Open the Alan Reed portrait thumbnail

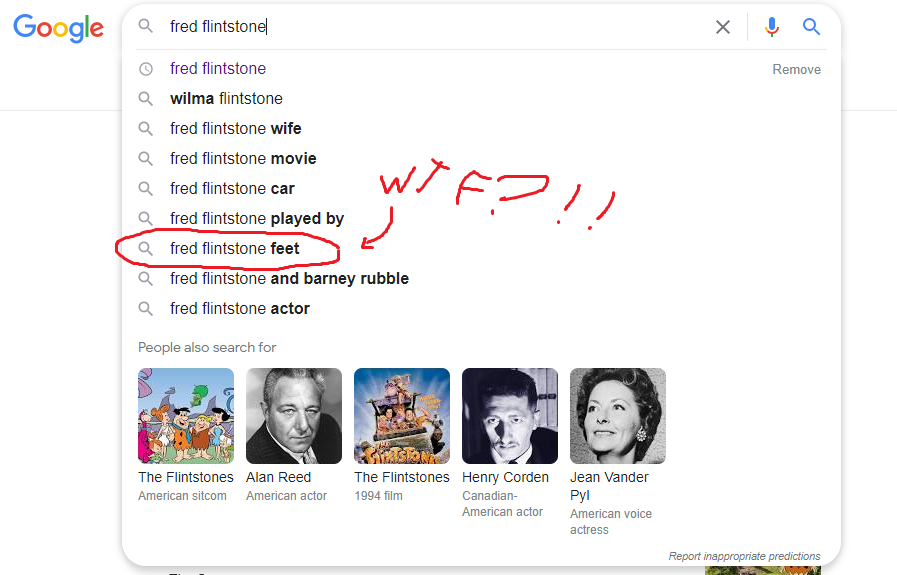pos(294,416)
